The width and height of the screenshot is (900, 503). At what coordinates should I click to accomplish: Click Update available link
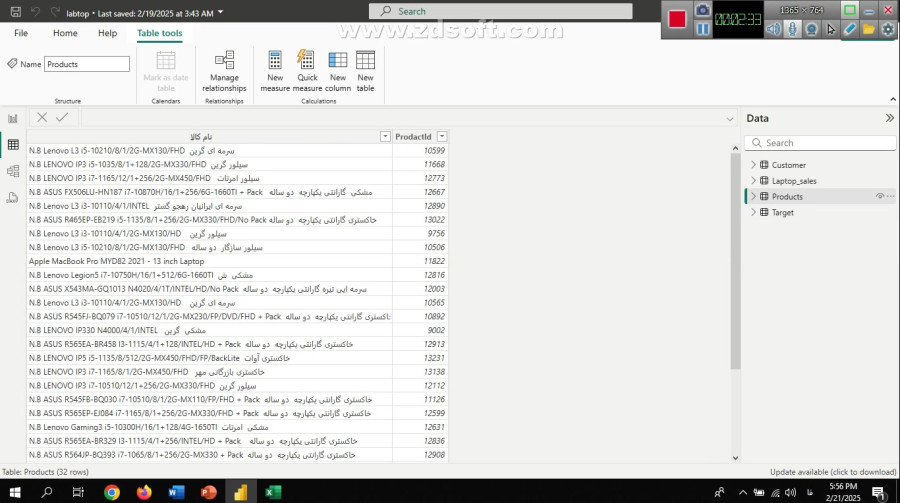click(x=833, y=472)
